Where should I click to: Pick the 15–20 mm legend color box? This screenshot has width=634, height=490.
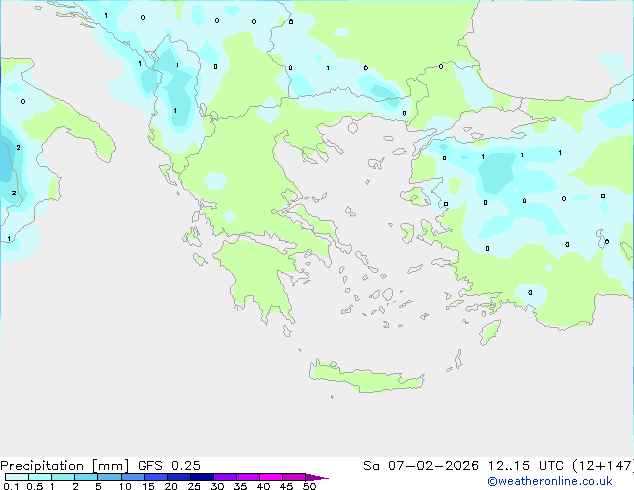pyautogui.click(x=155, y=477)
